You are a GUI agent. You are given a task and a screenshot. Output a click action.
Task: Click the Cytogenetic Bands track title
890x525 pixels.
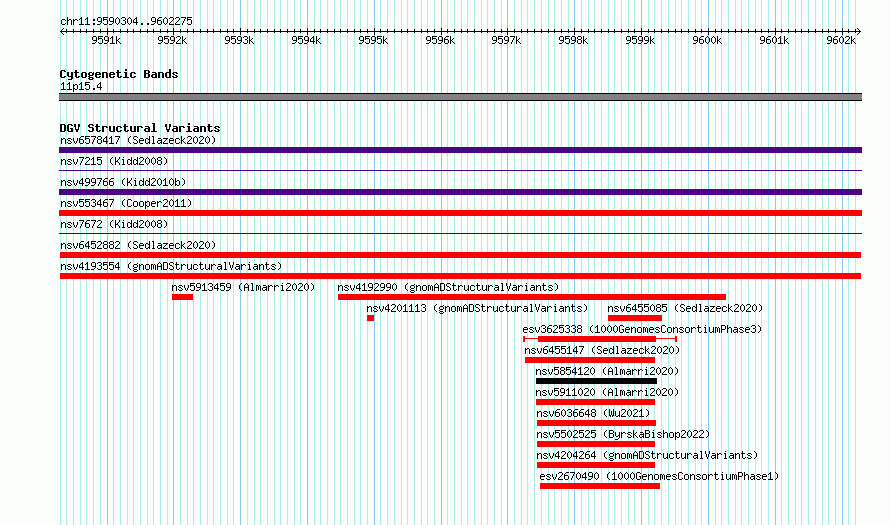[119, 74]
